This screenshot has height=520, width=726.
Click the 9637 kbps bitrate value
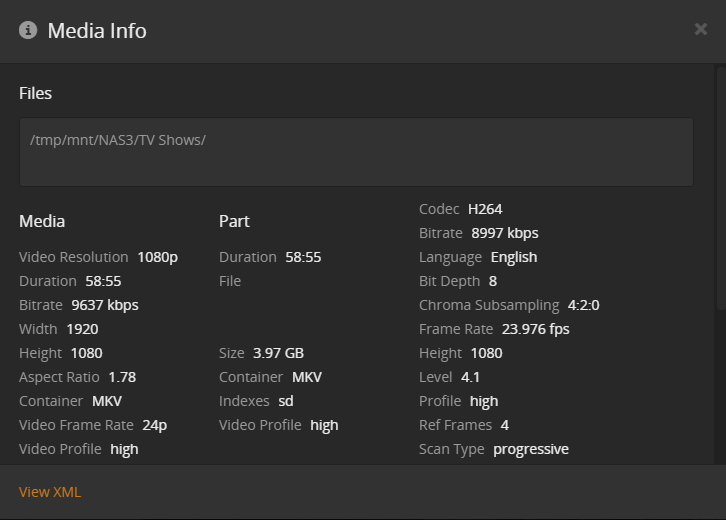[104, 305]
